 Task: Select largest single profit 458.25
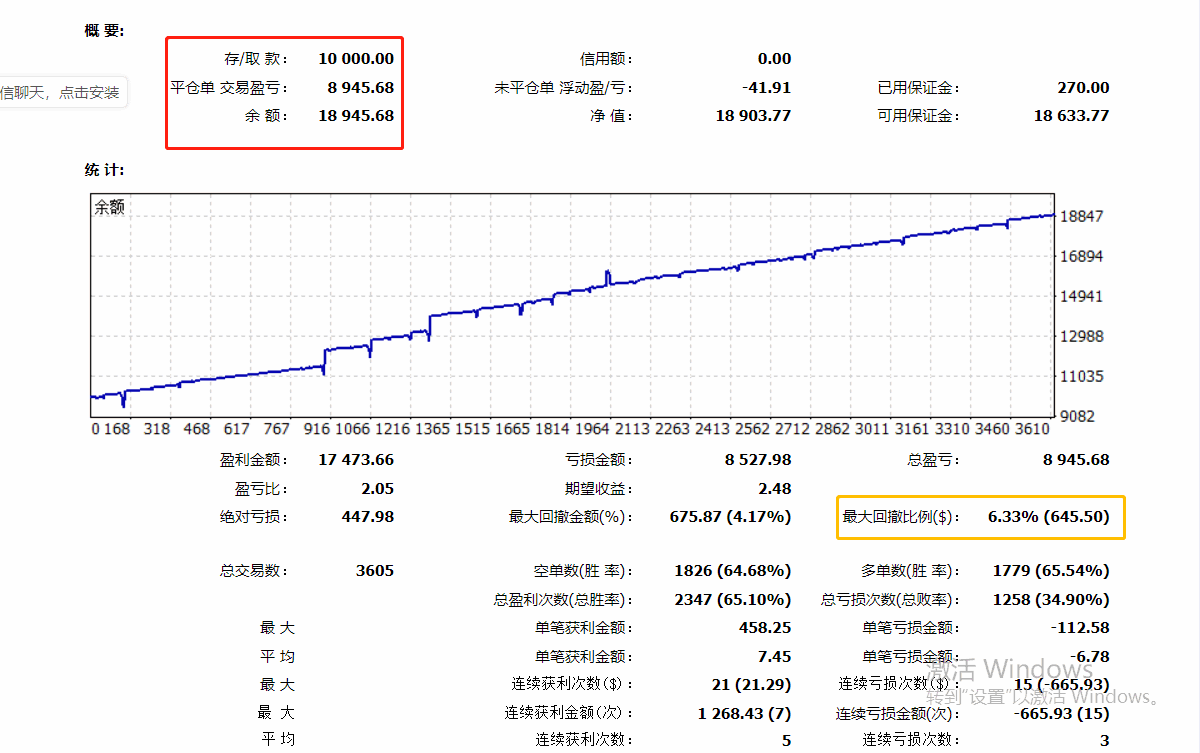[766, 628]
